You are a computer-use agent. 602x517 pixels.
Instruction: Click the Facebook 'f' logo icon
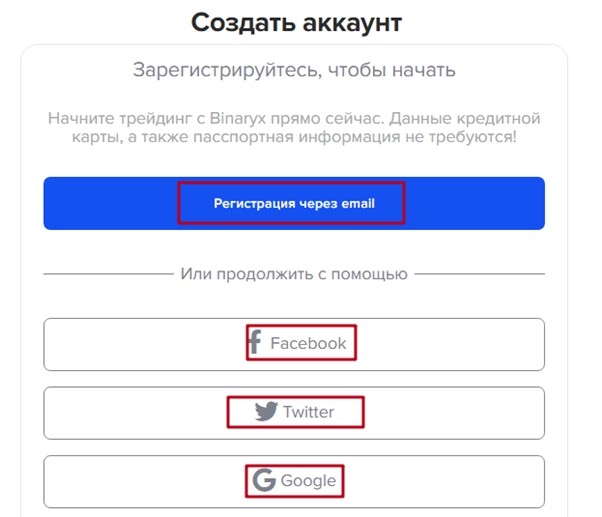click(x=255, y=342)
